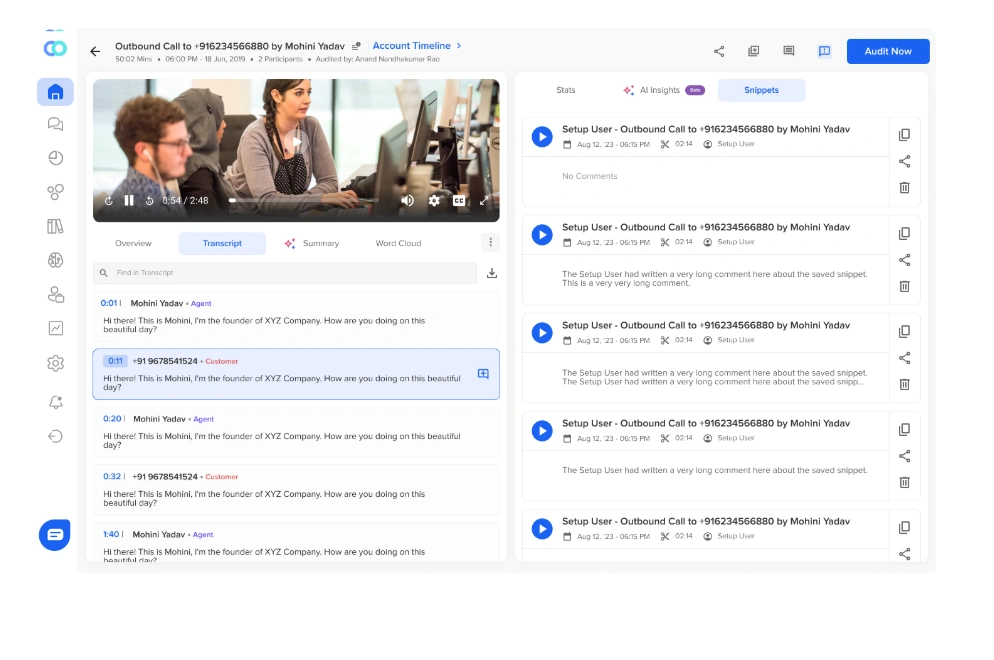Click the Audit Now button
This screenshot has height=660, width=994.
click(x=888, y=51)
